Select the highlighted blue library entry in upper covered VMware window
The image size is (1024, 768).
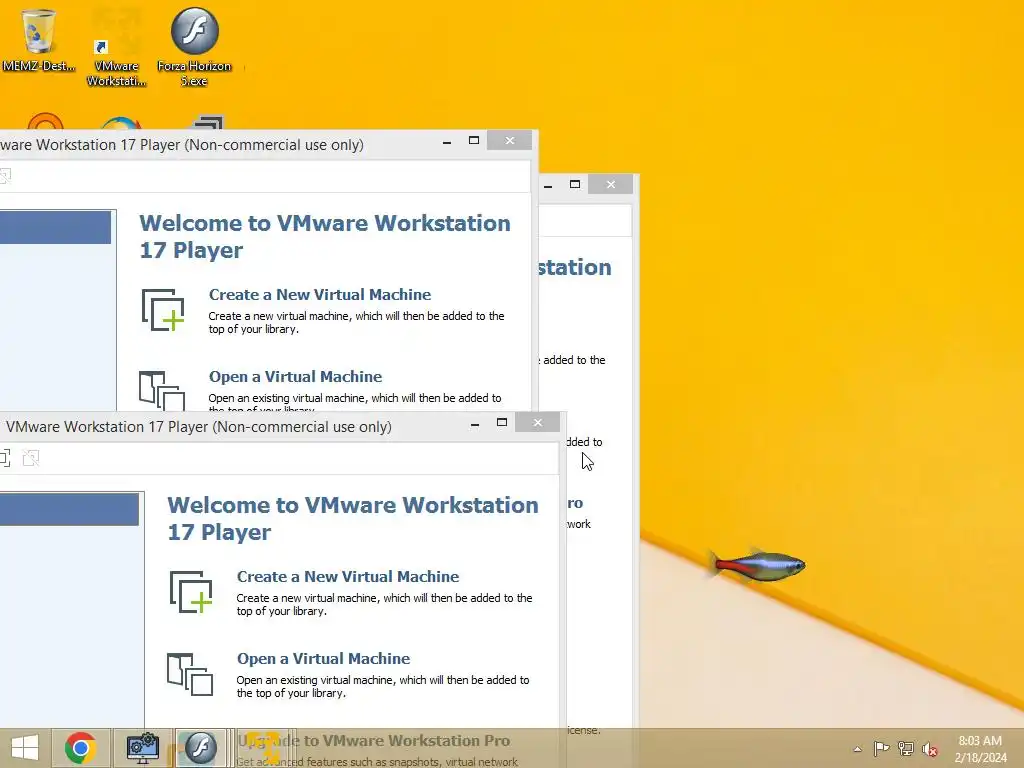click(56, 227)
